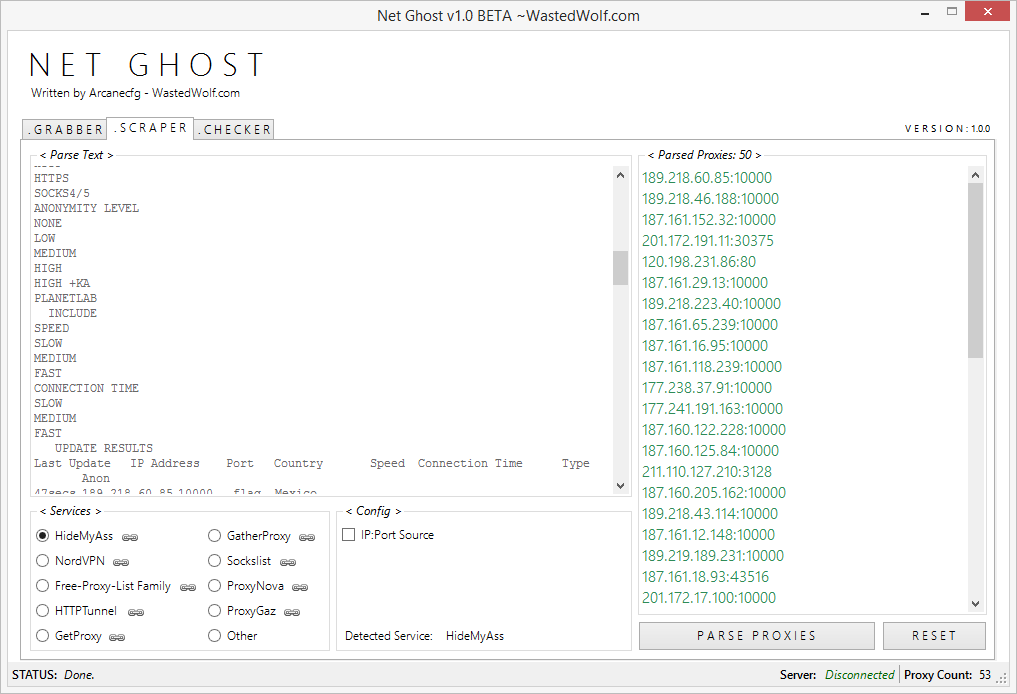Click the RESET button
This screenshot has width=1017, height=694.
coord(934,636)
